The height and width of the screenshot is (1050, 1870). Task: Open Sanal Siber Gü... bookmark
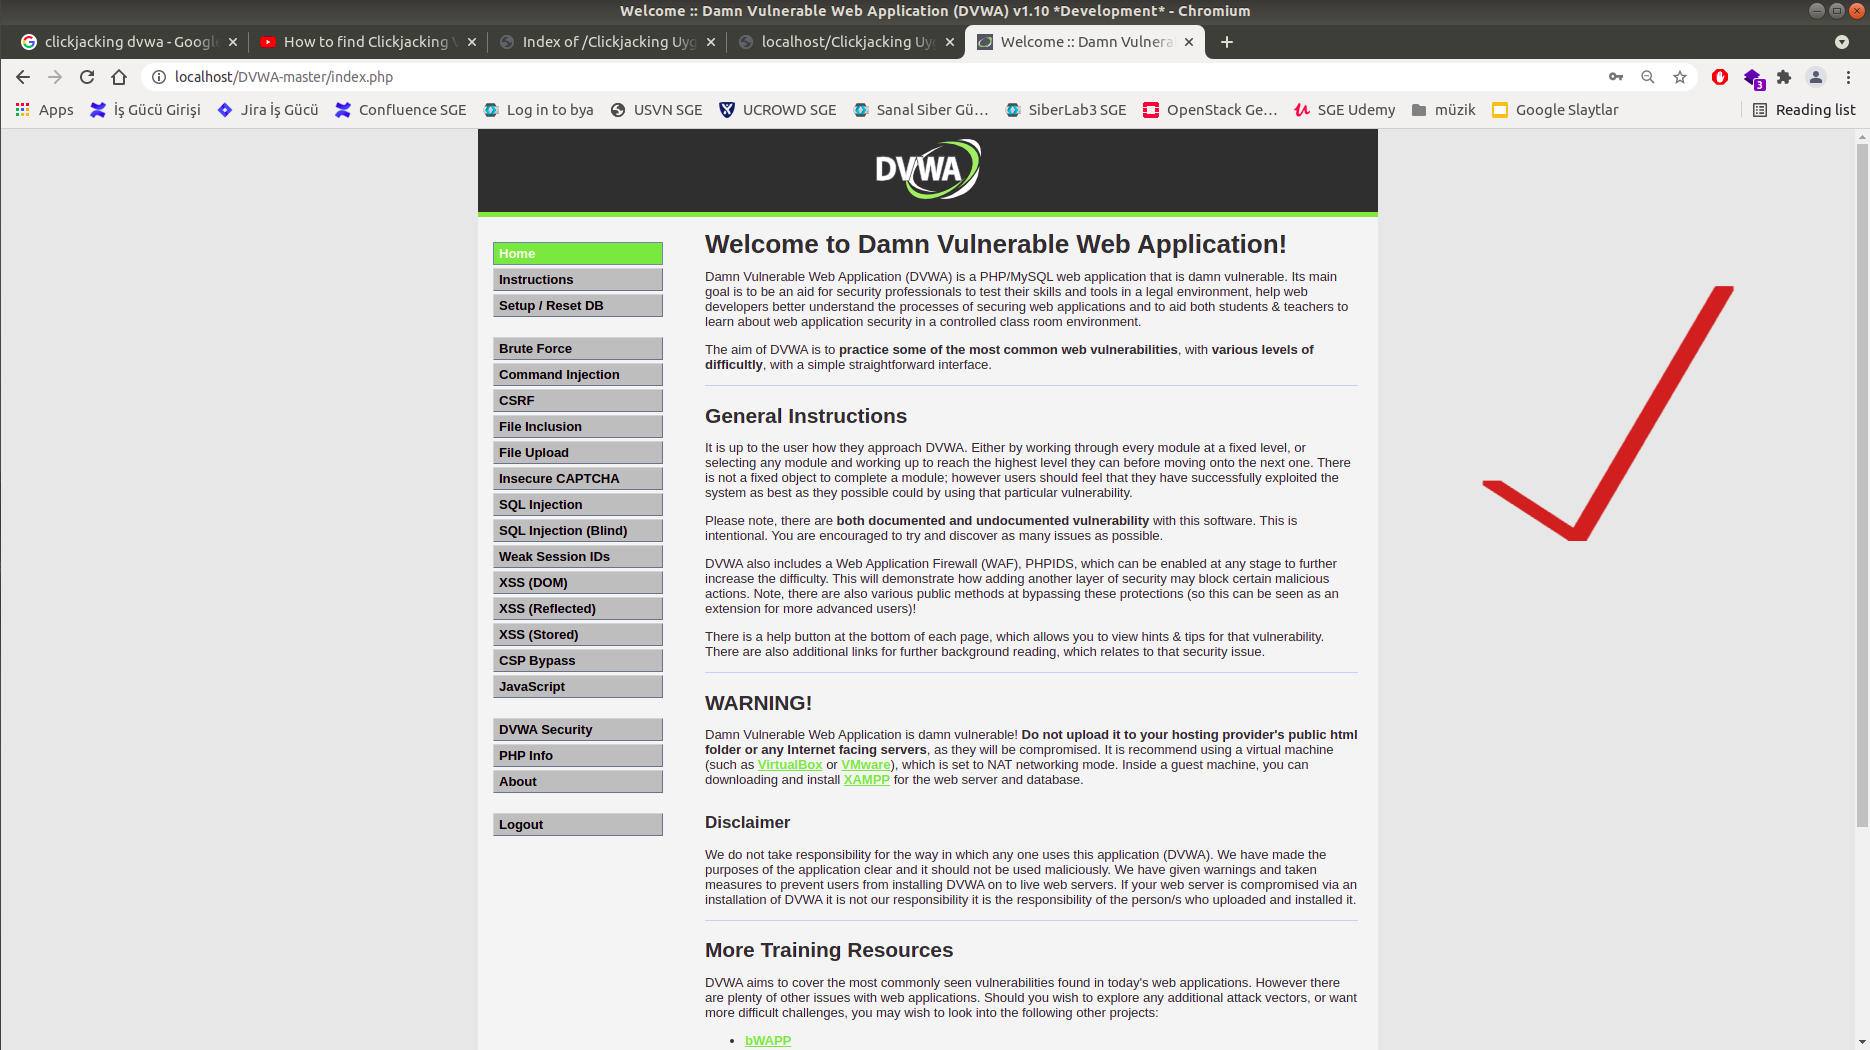[920, 110]
